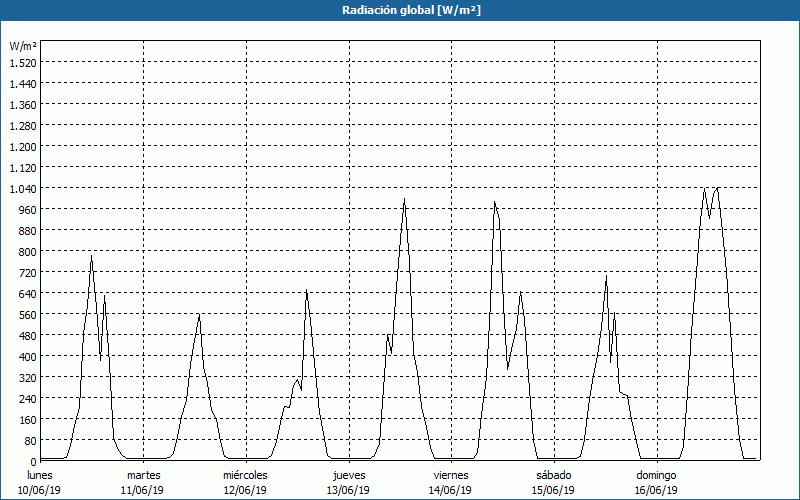Select the "0" y-axis origin value
800x500 pixels.
coord(34,462)
